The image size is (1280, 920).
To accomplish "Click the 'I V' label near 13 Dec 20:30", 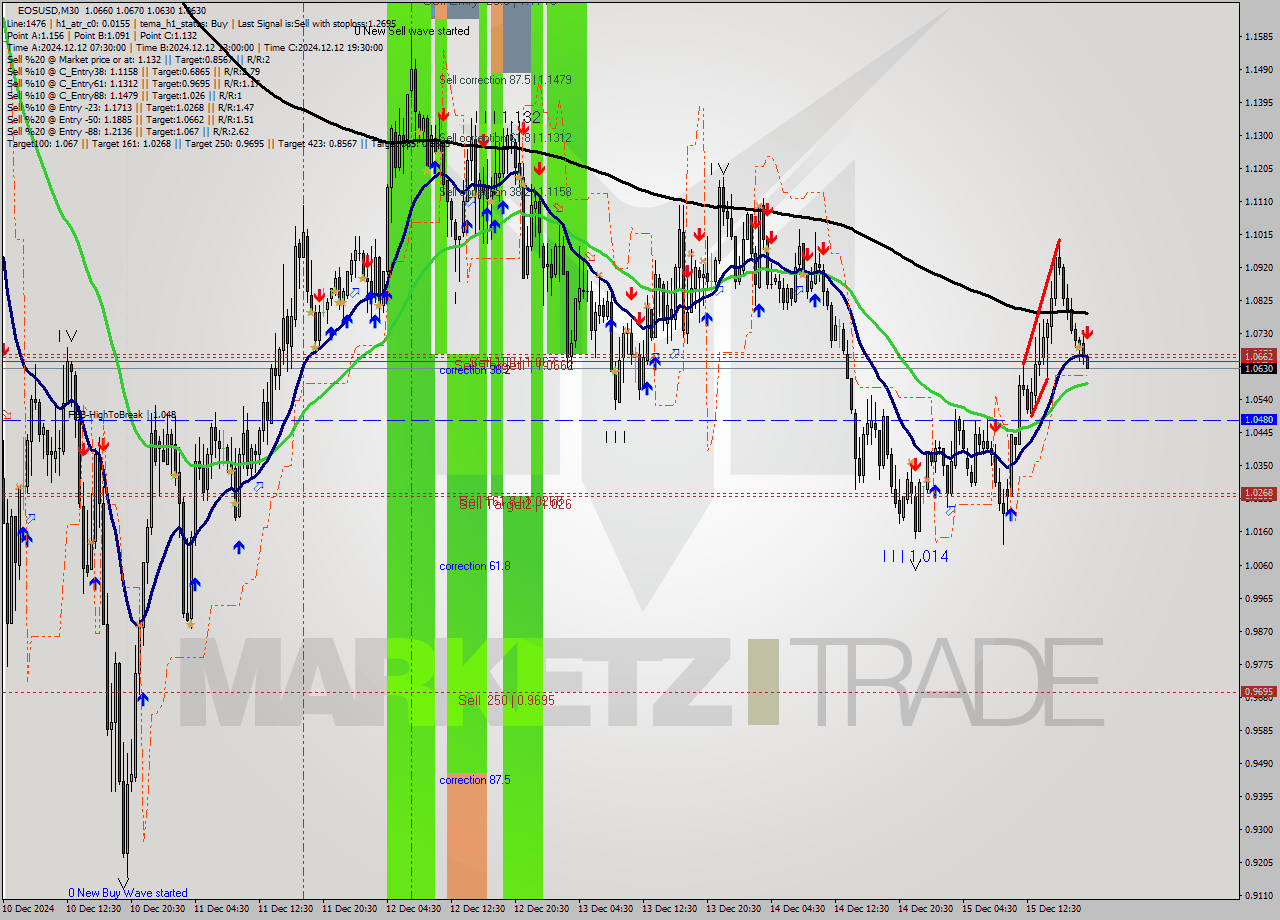I will click(719, 169).
